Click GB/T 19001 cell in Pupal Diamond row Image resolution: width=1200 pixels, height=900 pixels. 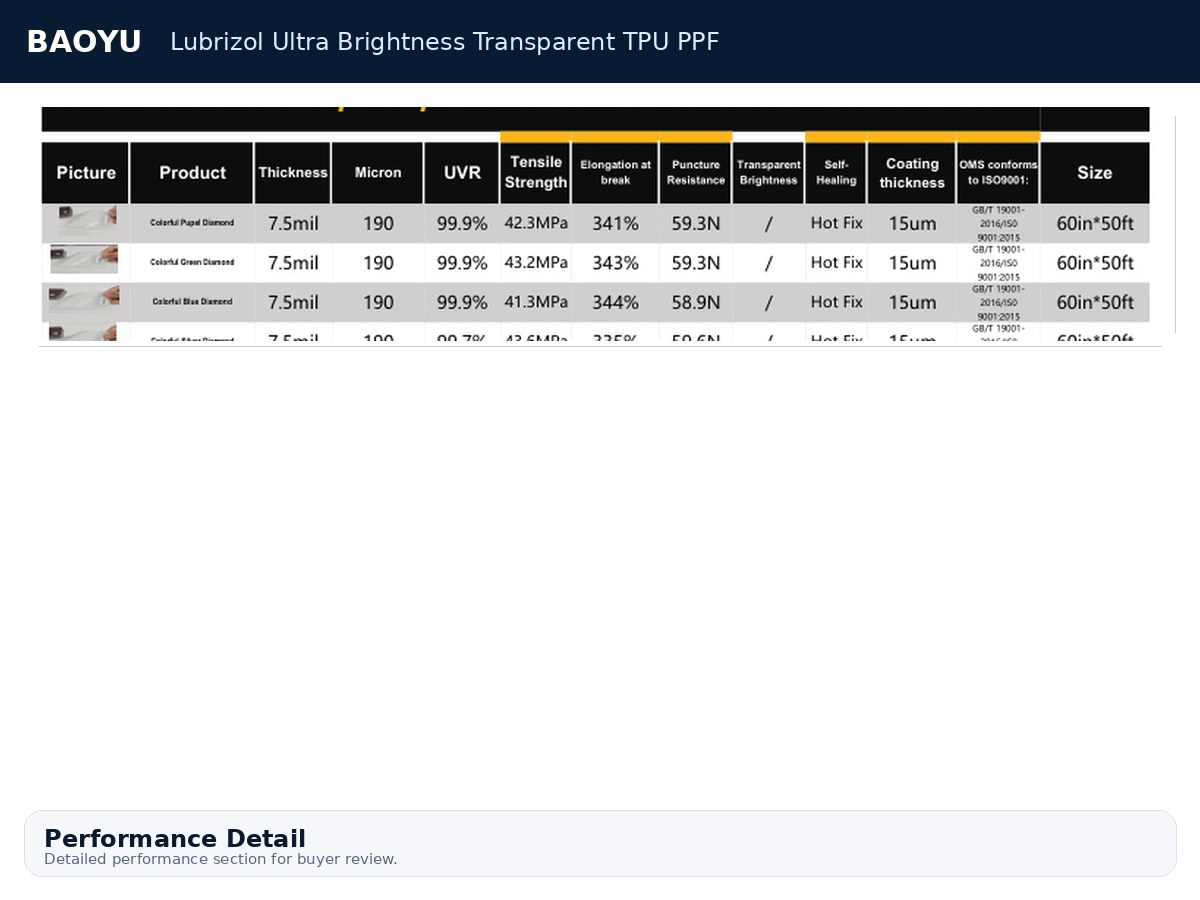(997, 224)
